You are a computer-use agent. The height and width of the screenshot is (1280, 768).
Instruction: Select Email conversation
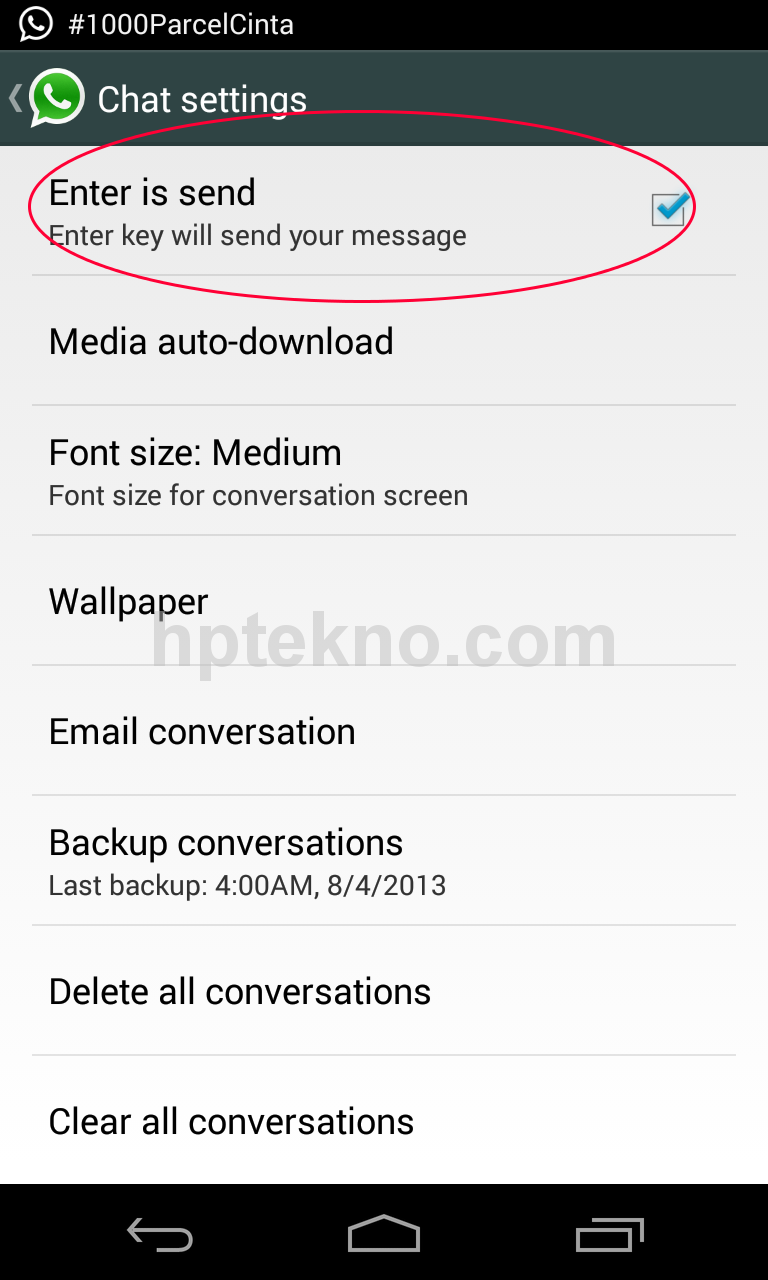pos(384,731)
